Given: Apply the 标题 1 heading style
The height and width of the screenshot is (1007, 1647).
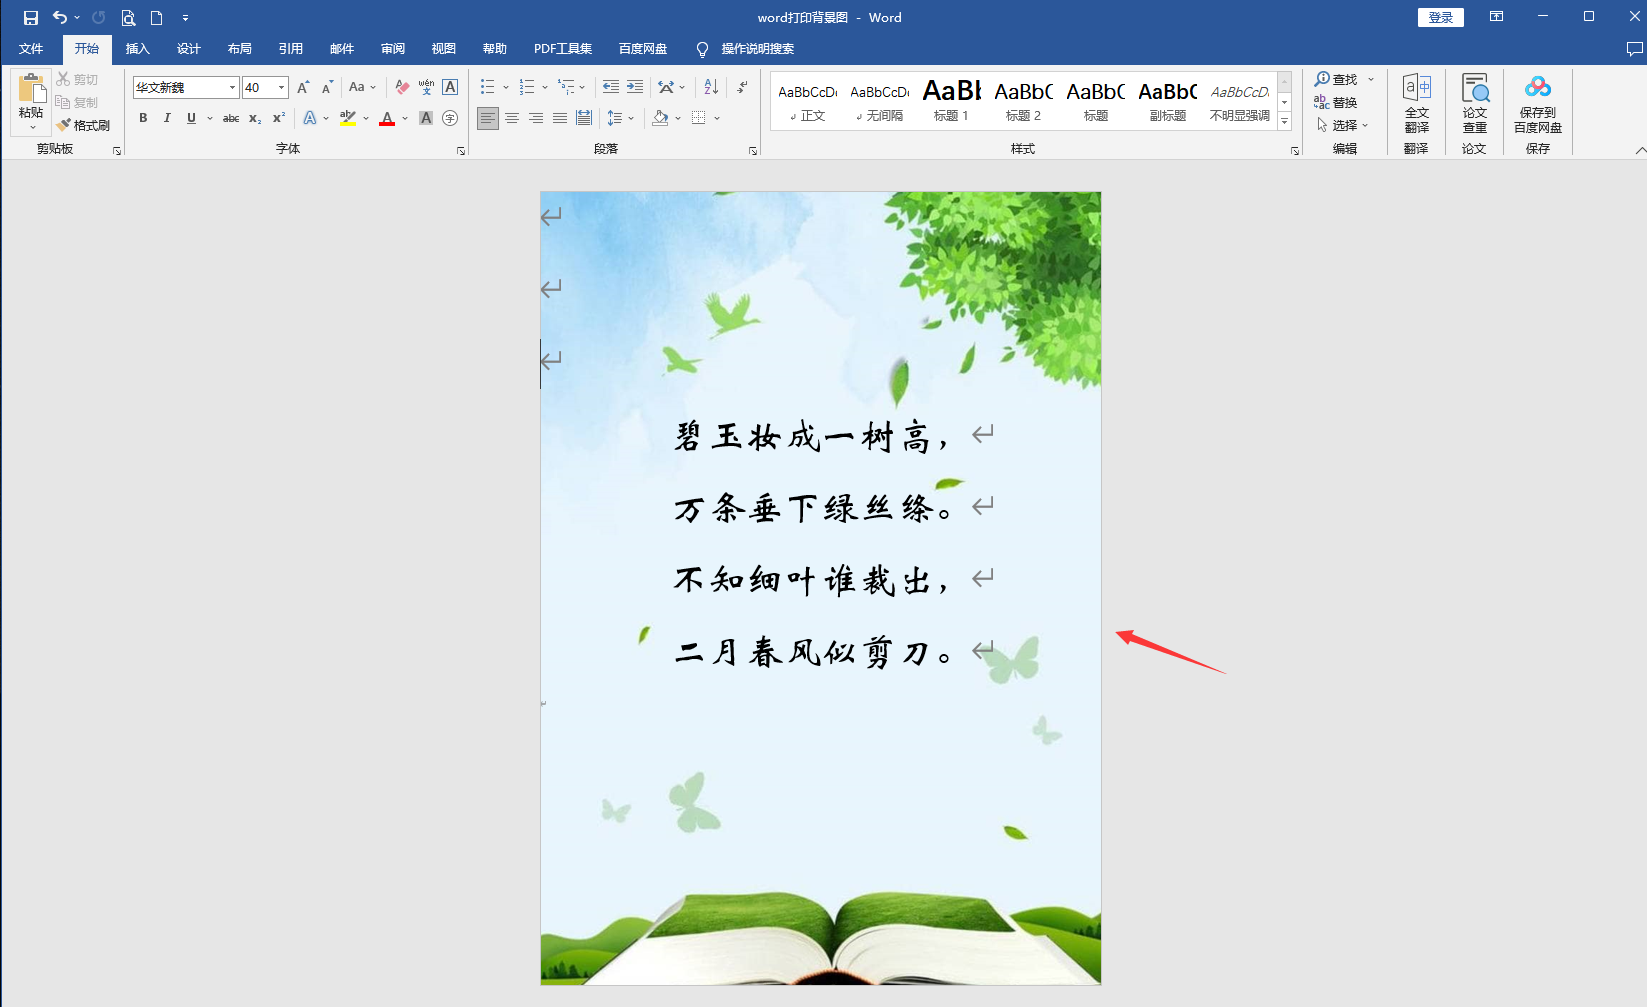Looking at the screenshot, I should coord(951,100).
